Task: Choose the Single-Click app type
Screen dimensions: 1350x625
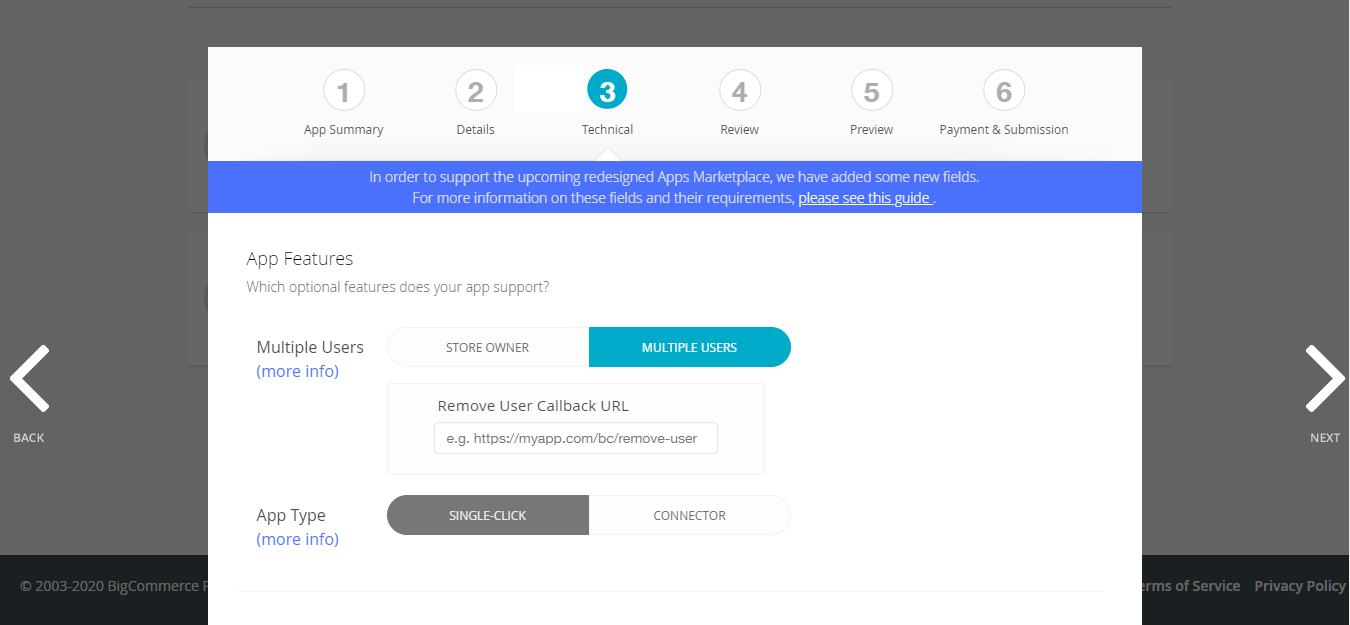Action: click(x=488, y=516)
